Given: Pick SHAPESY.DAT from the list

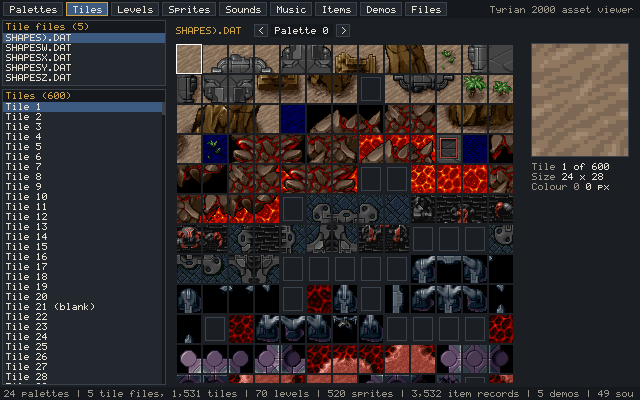Looking at the screenshot, I should [x=84, y=68].
